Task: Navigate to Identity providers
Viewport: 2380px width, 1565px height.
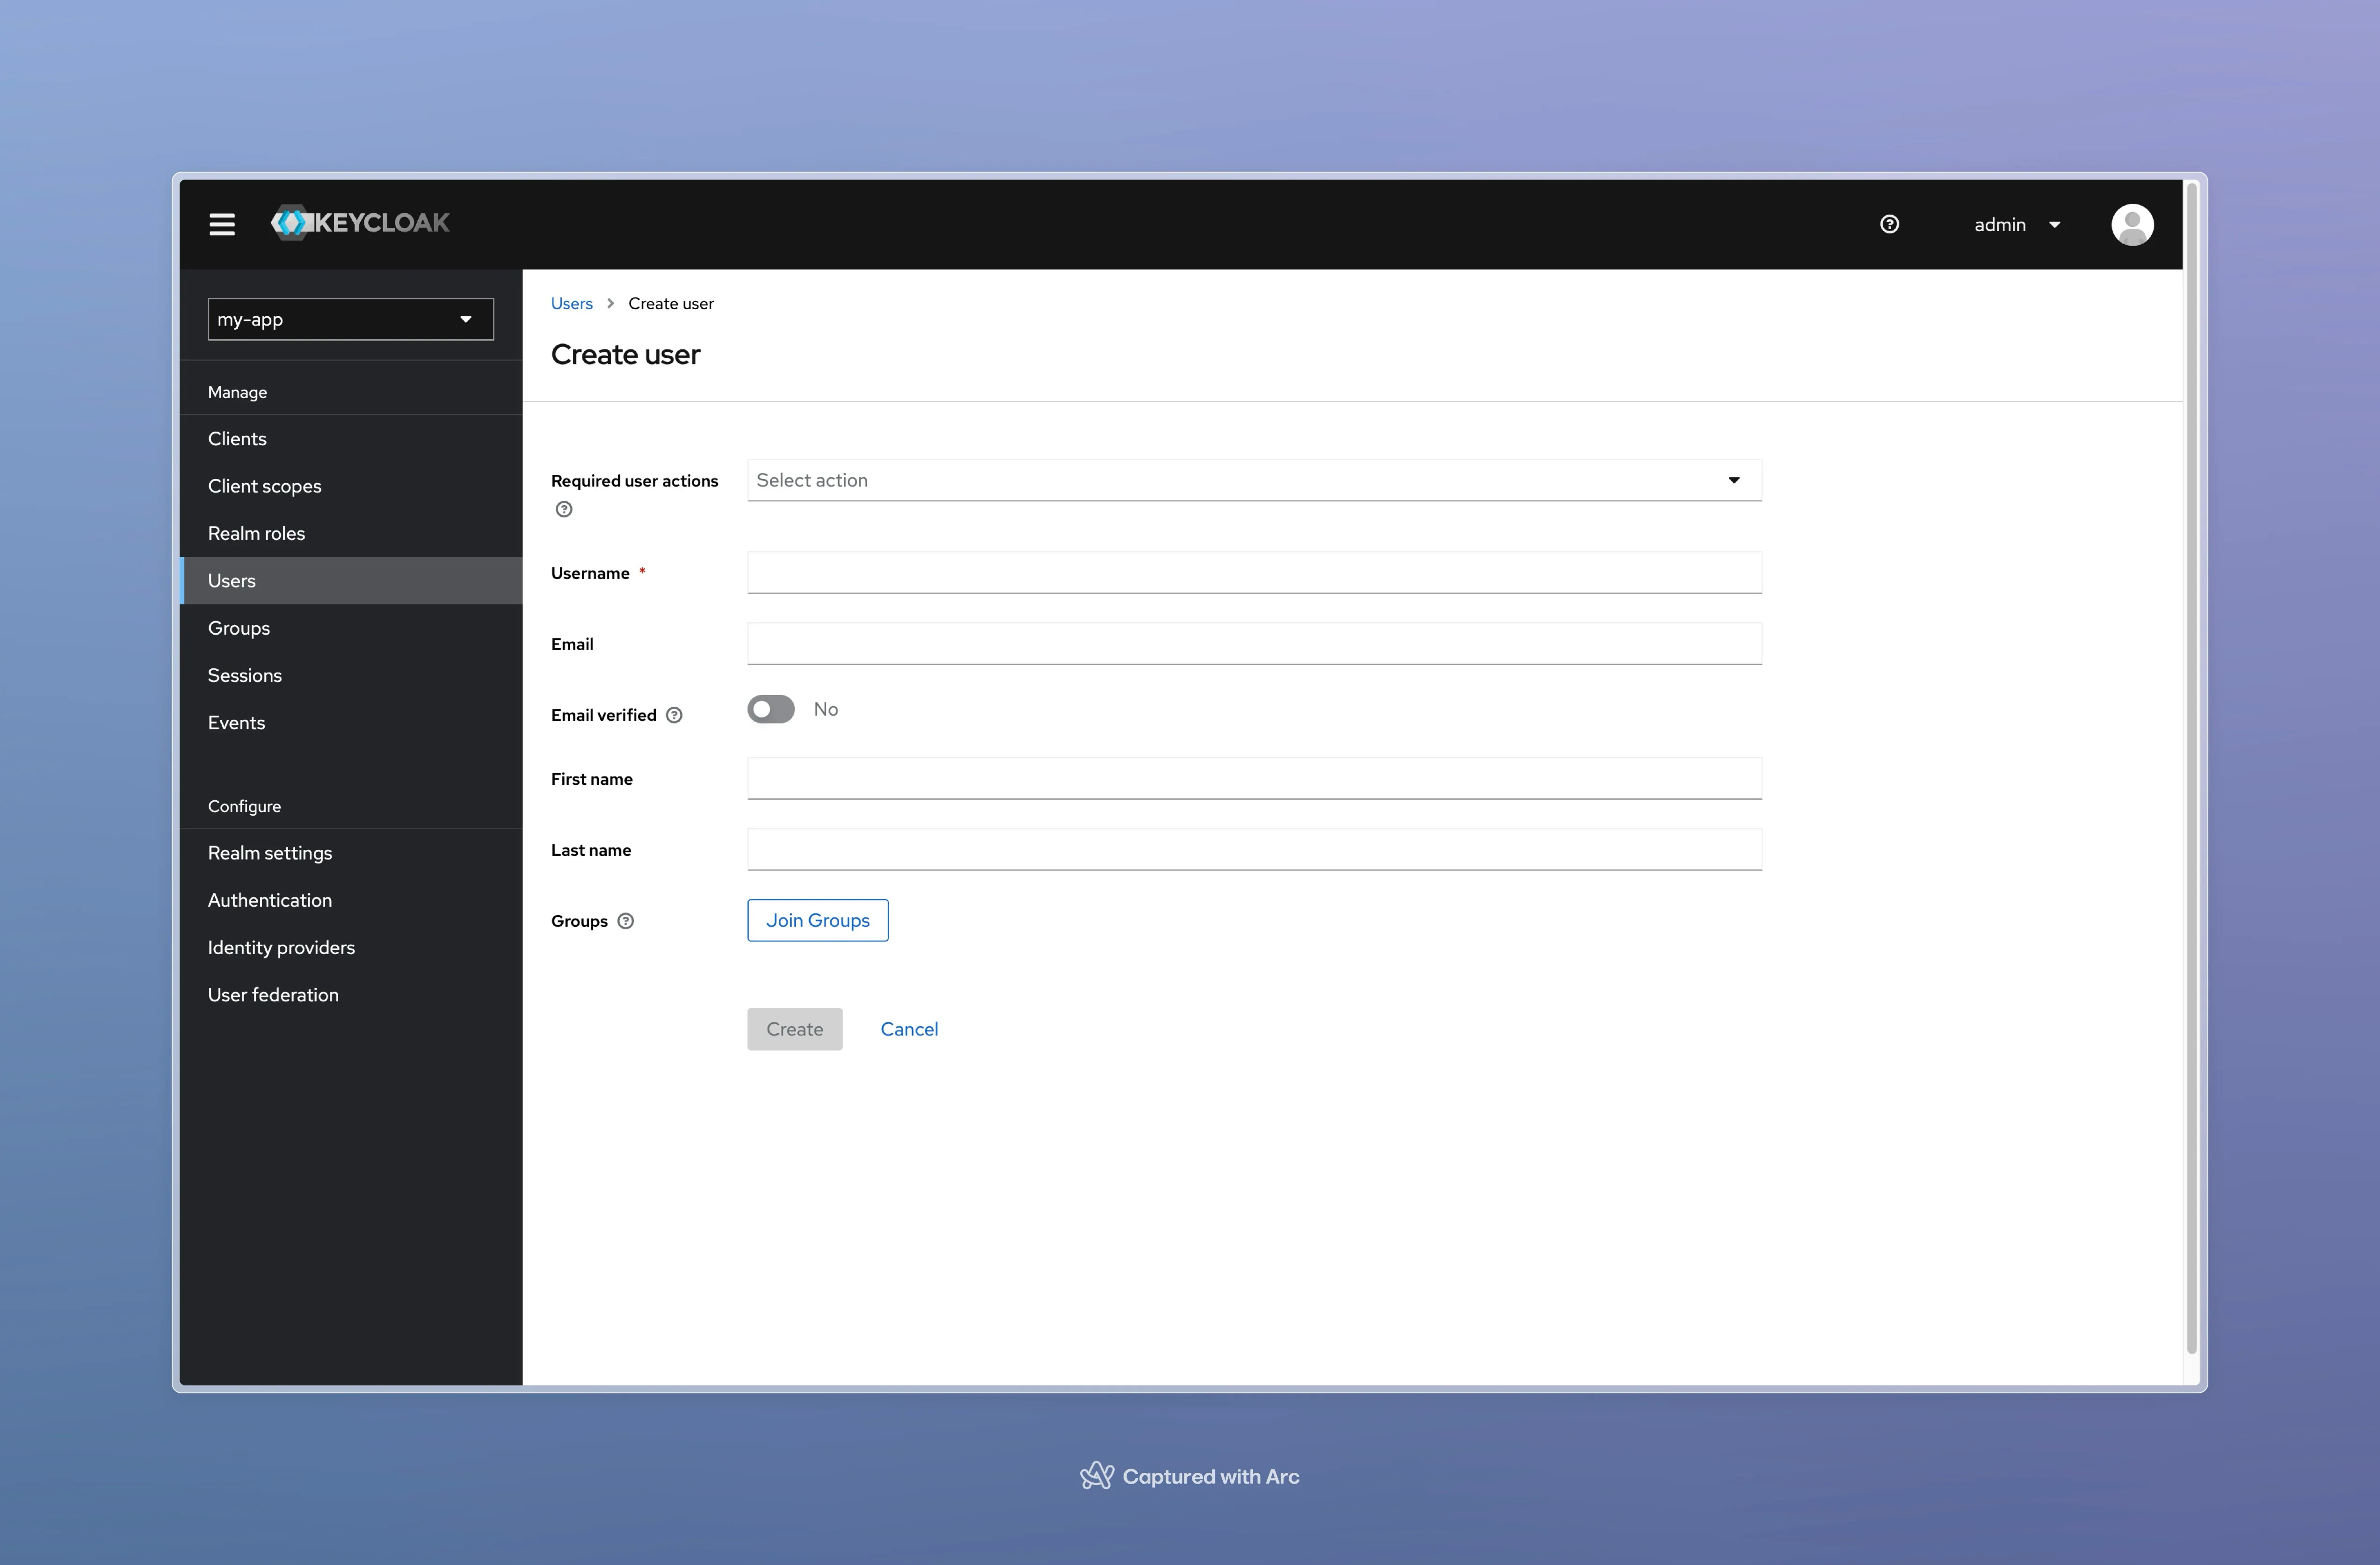Action: click(281, 947)
